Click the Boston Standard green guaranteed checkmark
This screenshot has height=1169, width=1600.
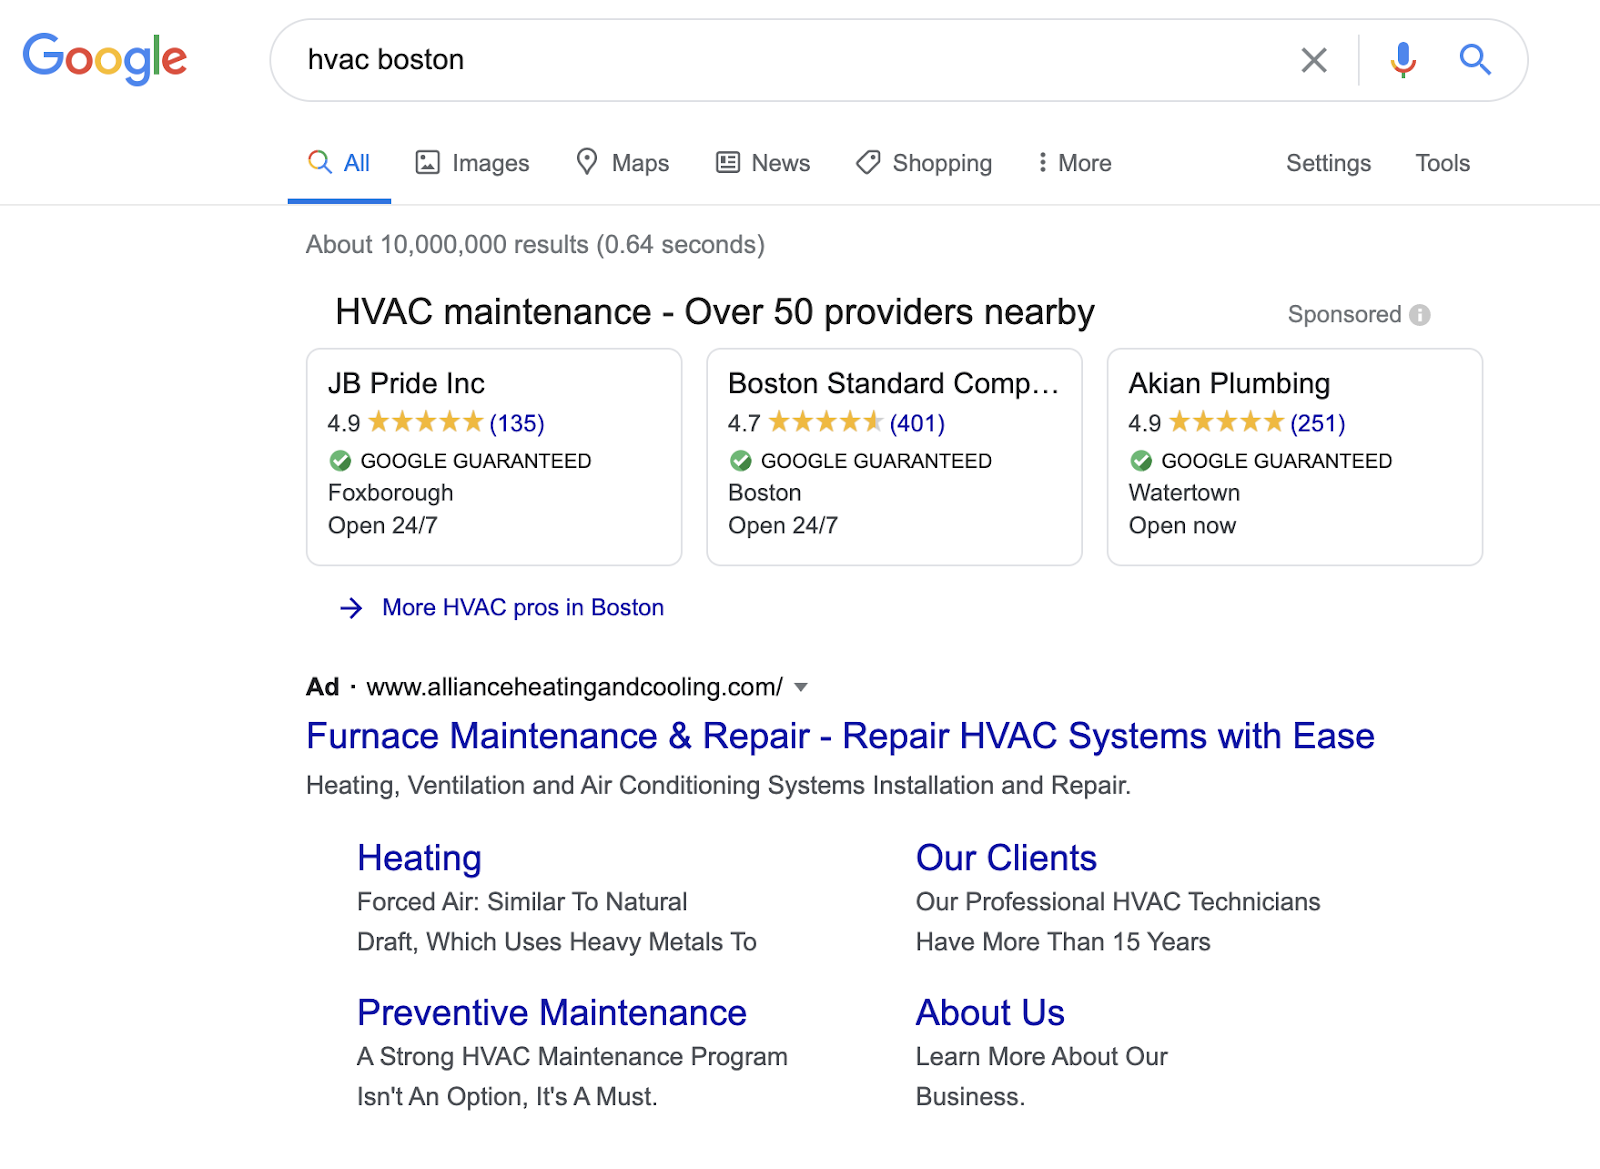click(x=741, y=461)
